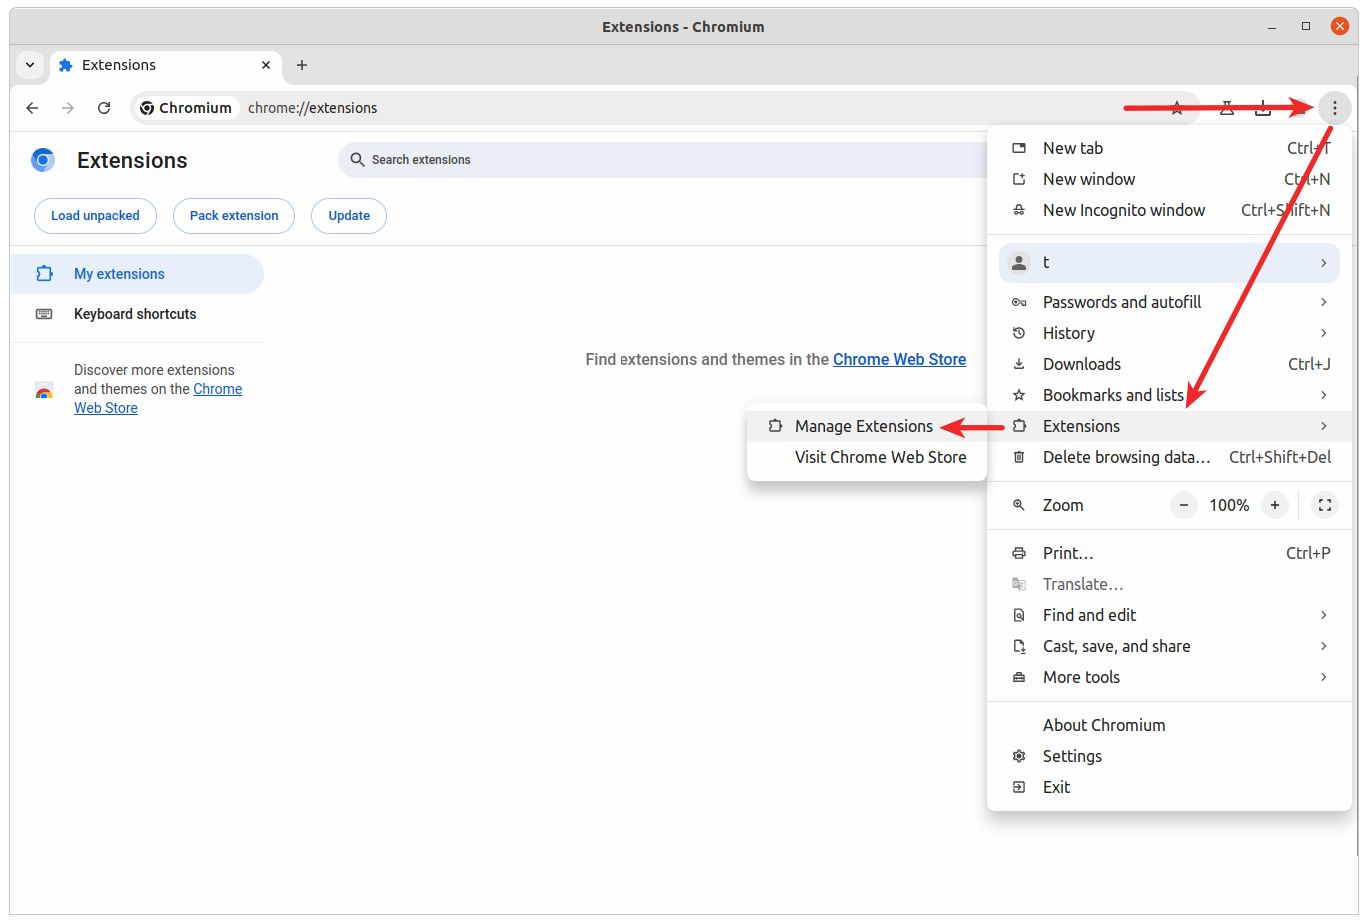This screenshot has width=1368, height=924.
Task: Open the tab search dropdown arrow
Action: [30, 65]
